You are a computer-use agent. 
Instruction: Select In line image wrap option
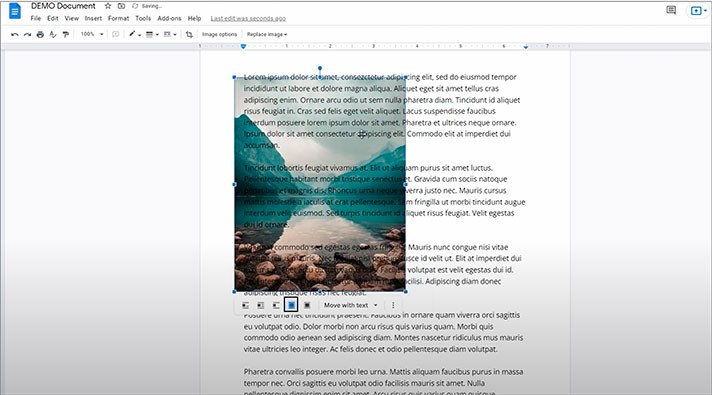click(x=246, y=306)
